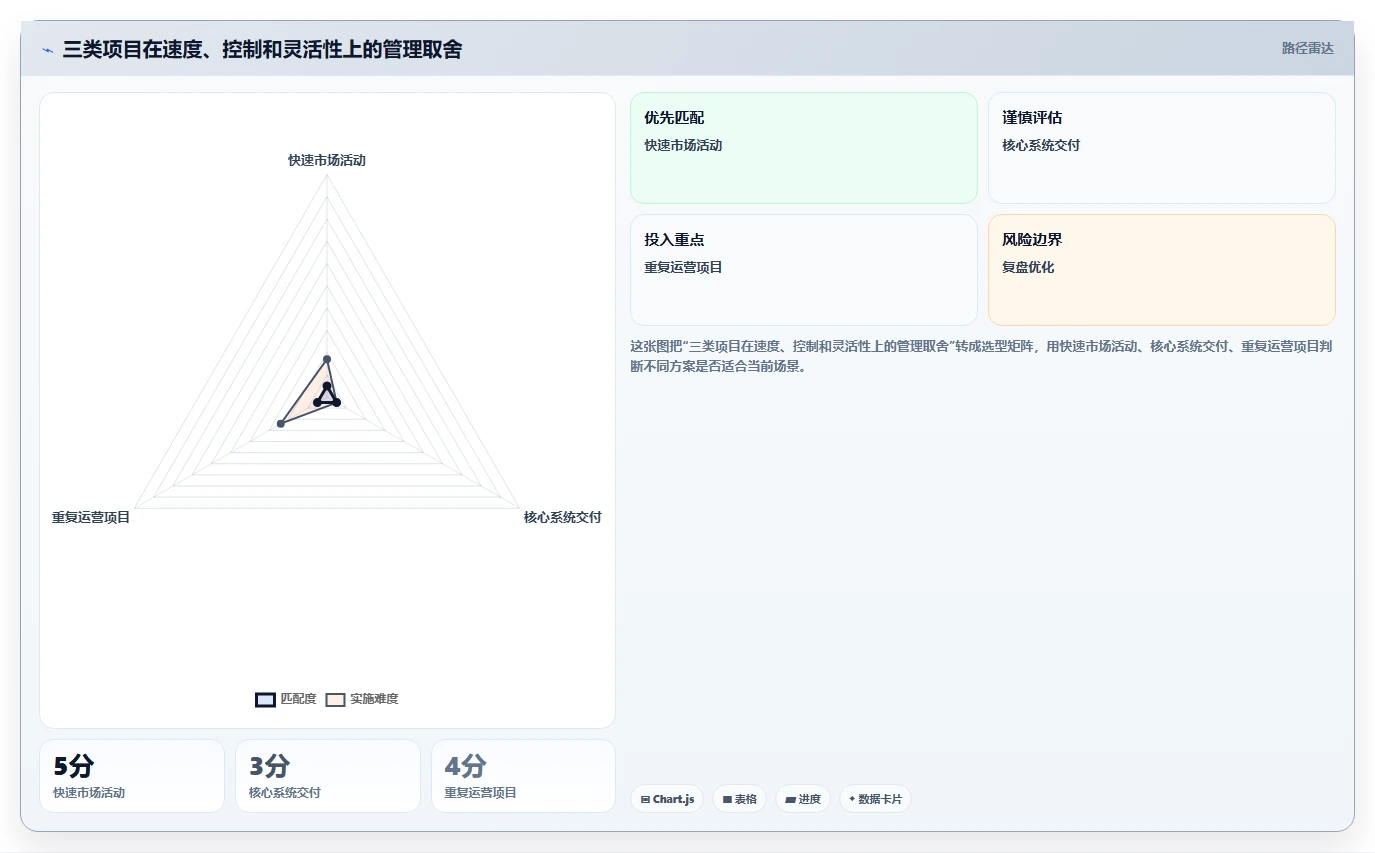Viewport: 1375px width, 853px height.
Task: Click the lightning icon beside the title
Action: (47, 50)
